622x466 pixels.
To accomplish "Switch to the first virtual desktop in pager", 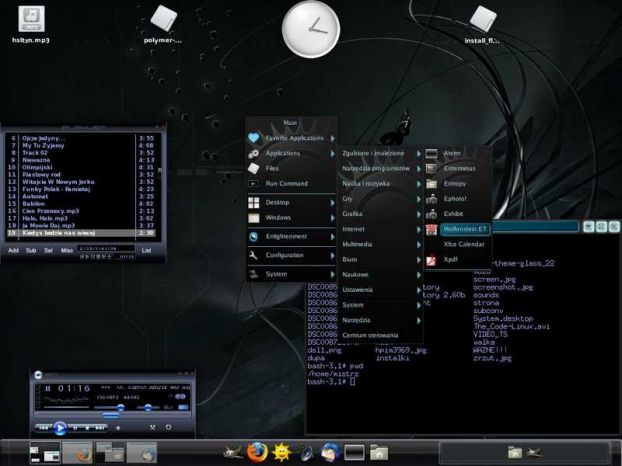I will 45,452.
